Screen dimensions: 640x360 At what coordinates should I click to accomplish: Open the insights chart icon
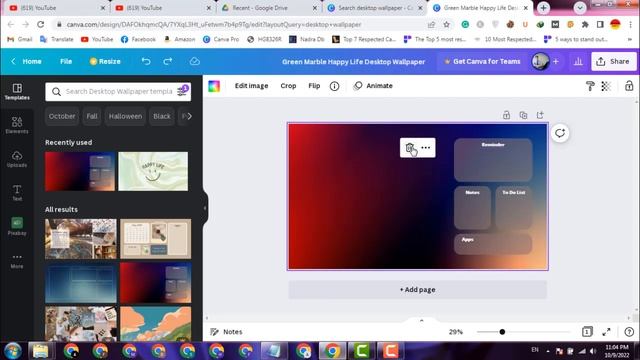(x=578, y=62)
